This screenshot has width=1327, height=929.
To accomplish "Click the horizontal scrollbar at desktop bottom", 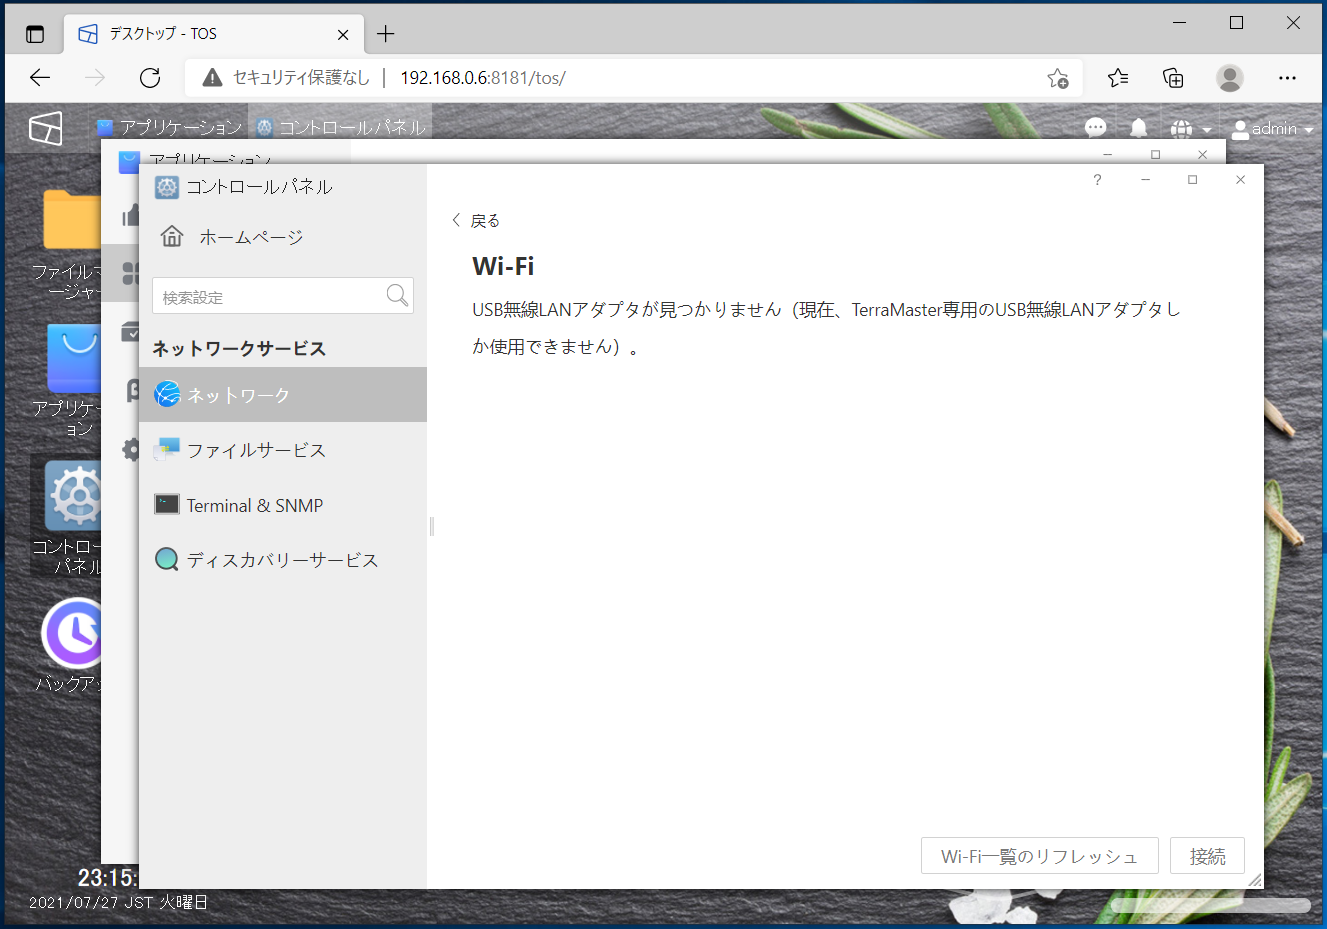I will pos(1210,905).
